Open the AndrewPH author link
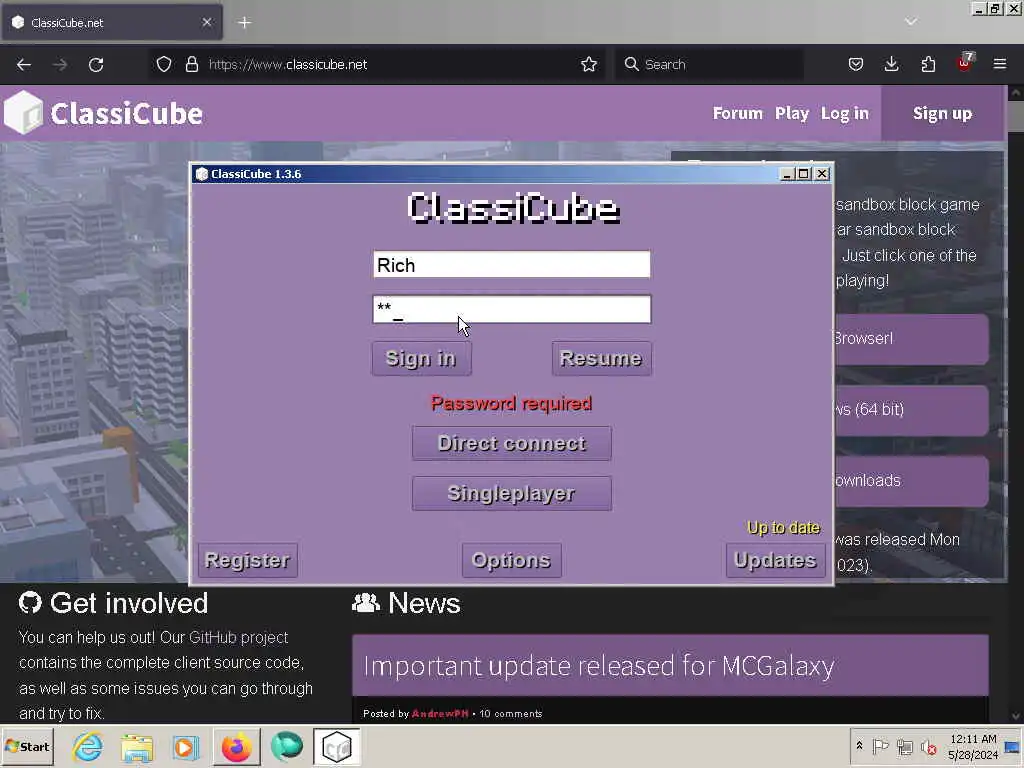 coord(440,714)
